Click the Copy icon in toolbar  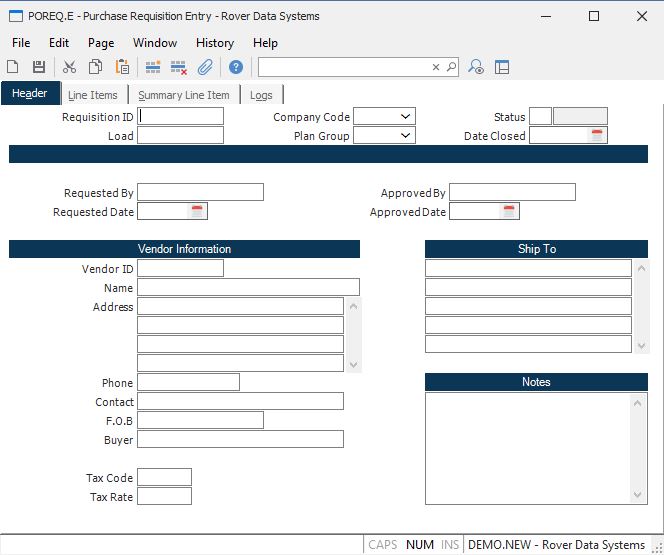(95, 67)
